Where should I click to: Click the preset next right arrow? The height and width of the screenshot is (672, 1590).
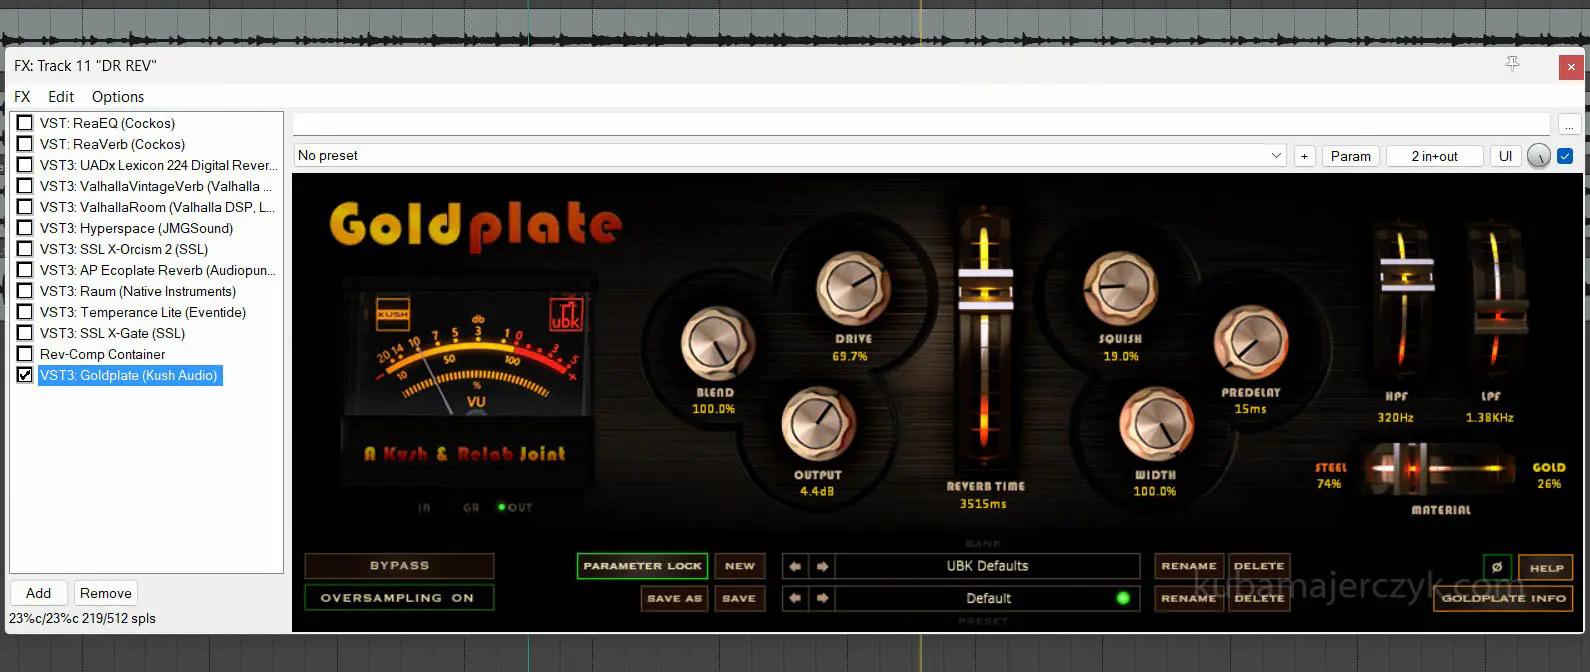[x=822, y=598]
